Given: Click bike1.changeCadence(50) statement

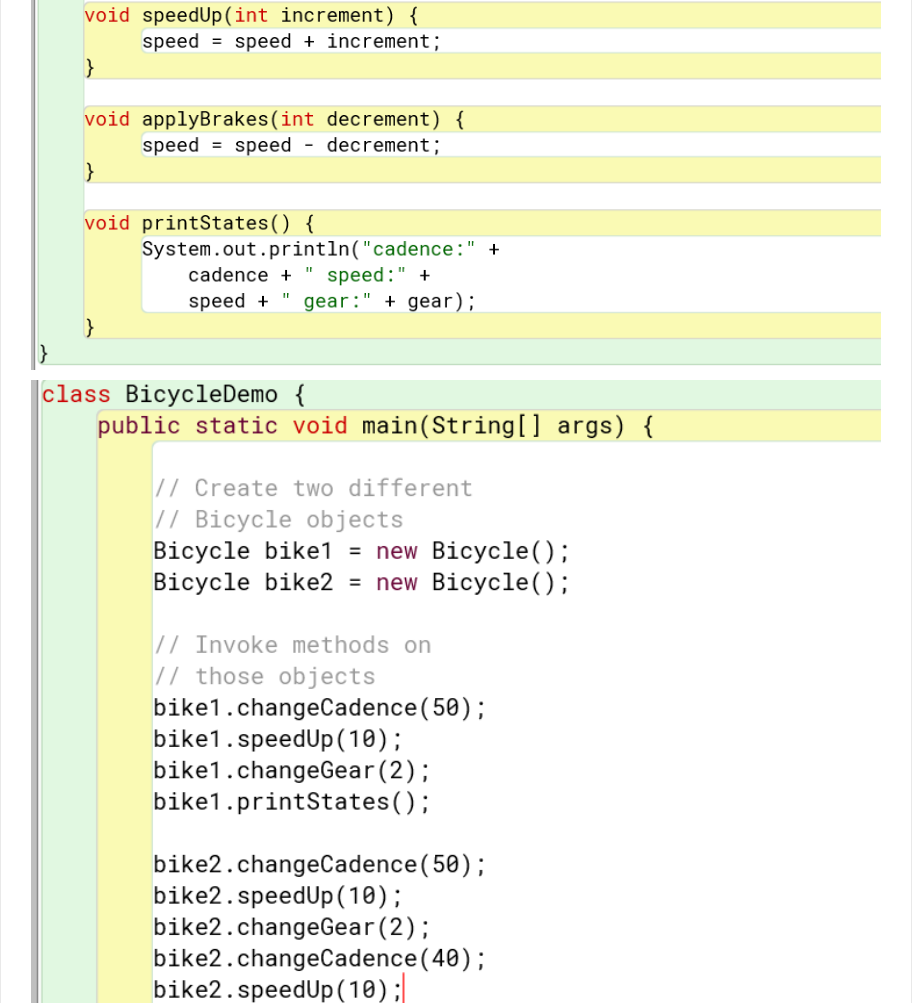Looking at the screenshot, I should [x=318, y=707].
